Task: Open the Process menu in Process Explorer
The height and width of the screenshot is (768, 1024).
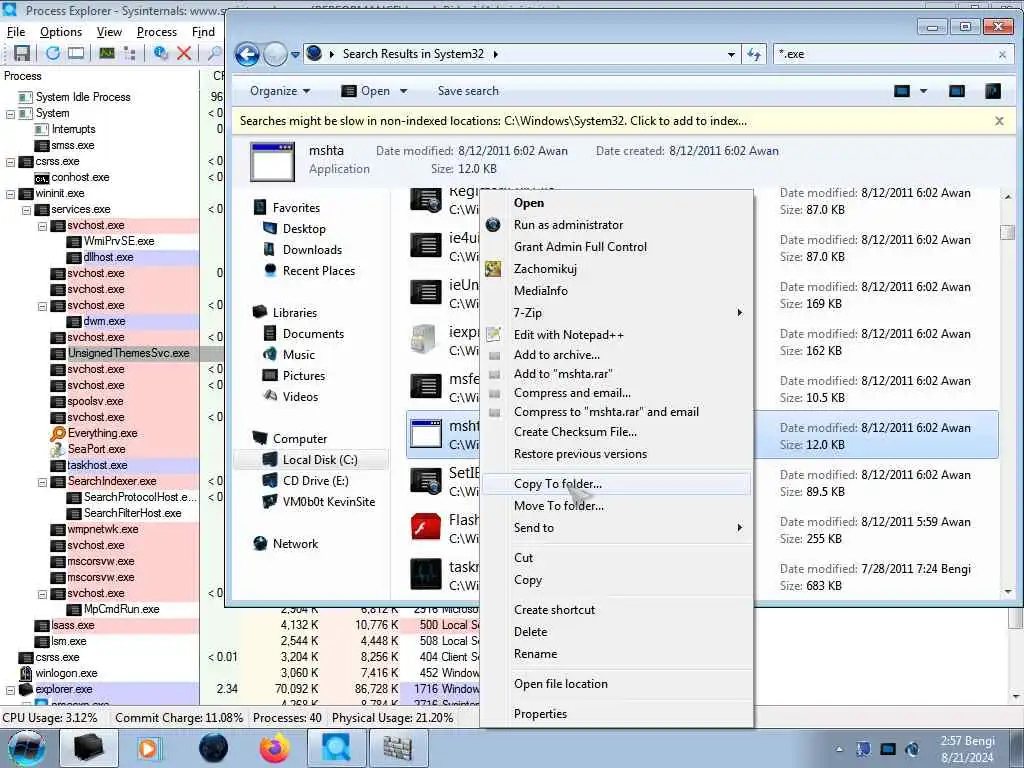Action: tap(157, 32)
